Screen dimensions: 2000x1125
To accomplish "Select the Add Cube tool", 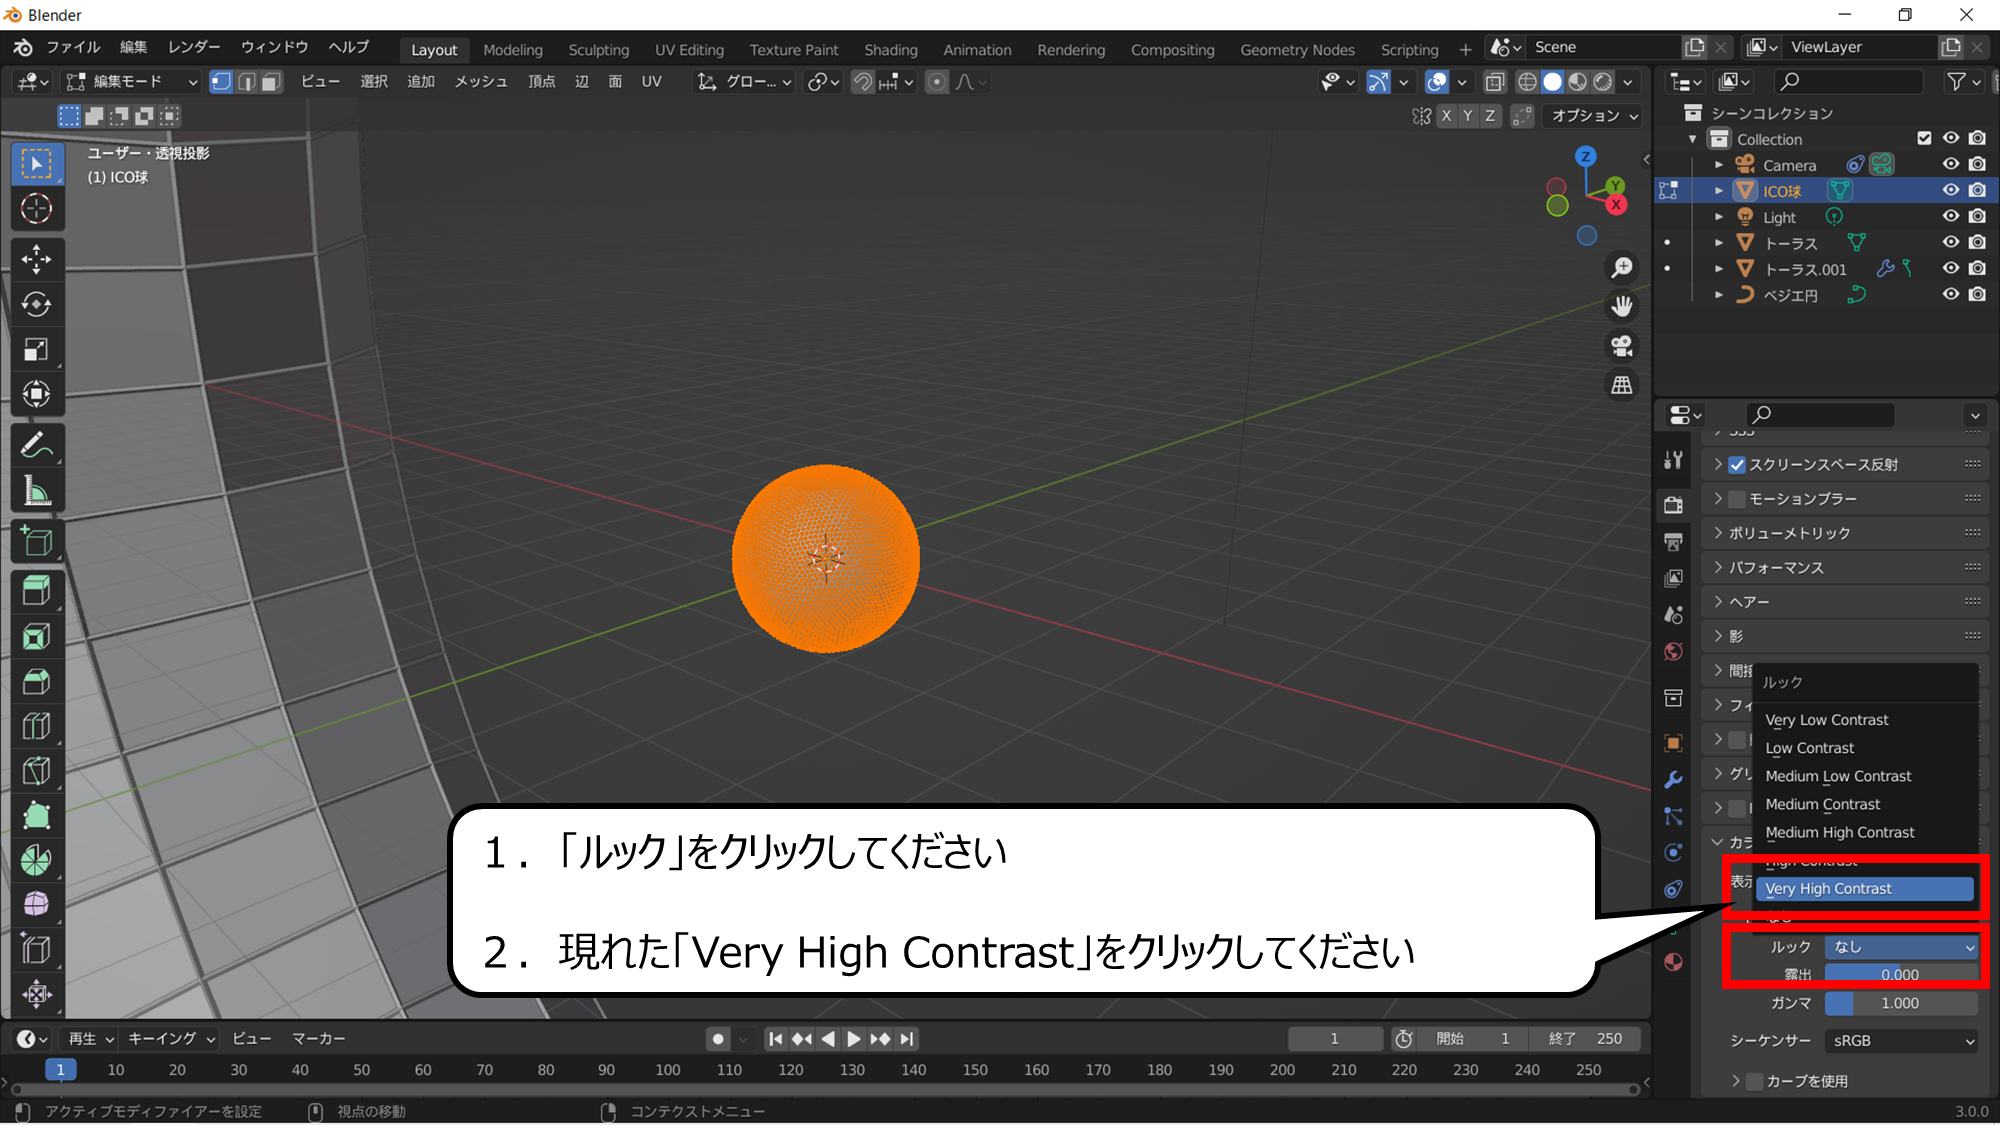I will point(37,541).
